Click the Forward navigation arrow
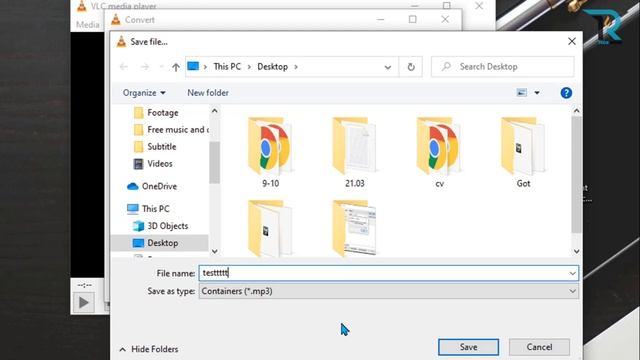 (x=145, y=67)
